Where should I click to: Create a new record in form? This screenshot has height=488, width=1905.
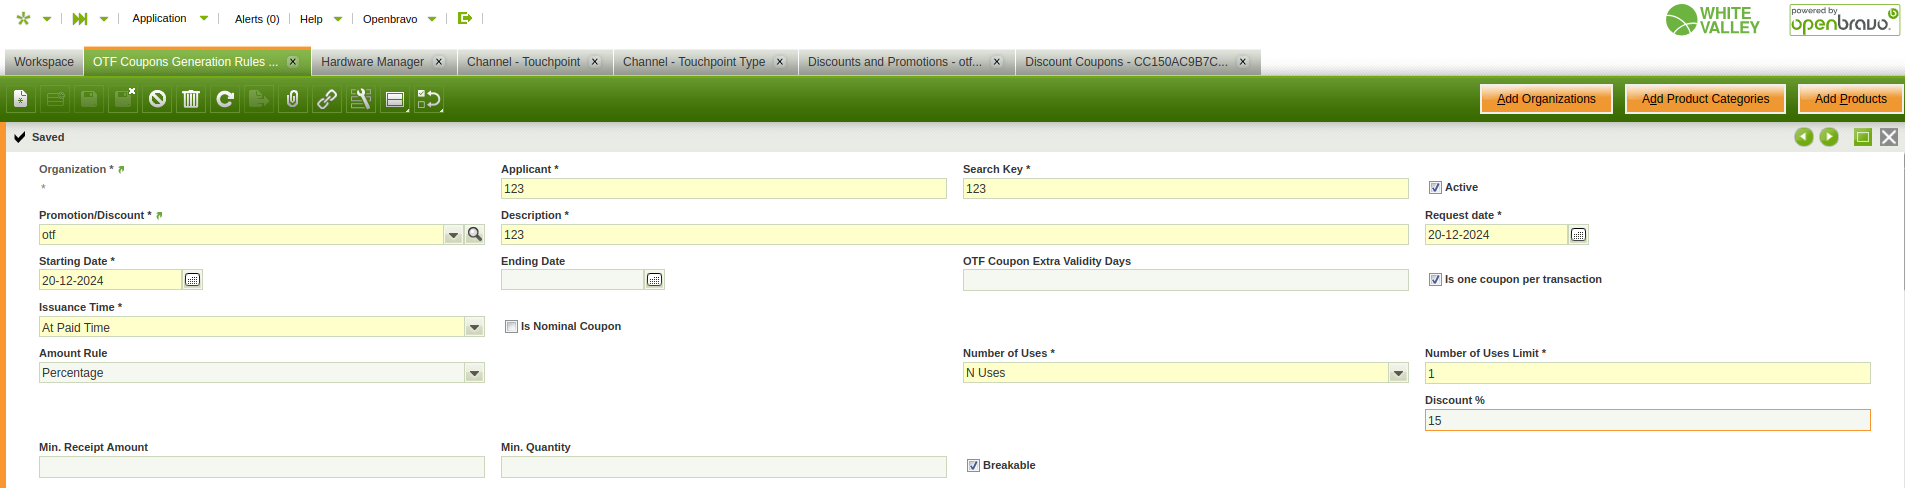coord(21,99)
